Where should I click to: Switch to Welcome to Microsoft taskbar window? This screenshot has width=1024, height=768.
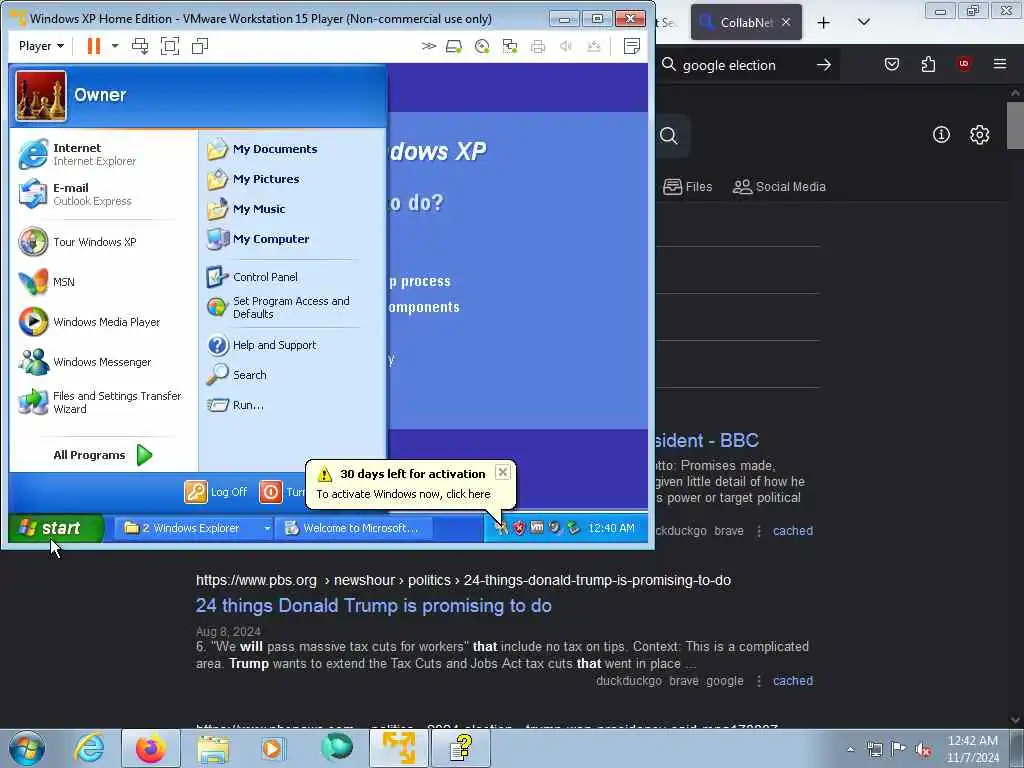(353, 528)
